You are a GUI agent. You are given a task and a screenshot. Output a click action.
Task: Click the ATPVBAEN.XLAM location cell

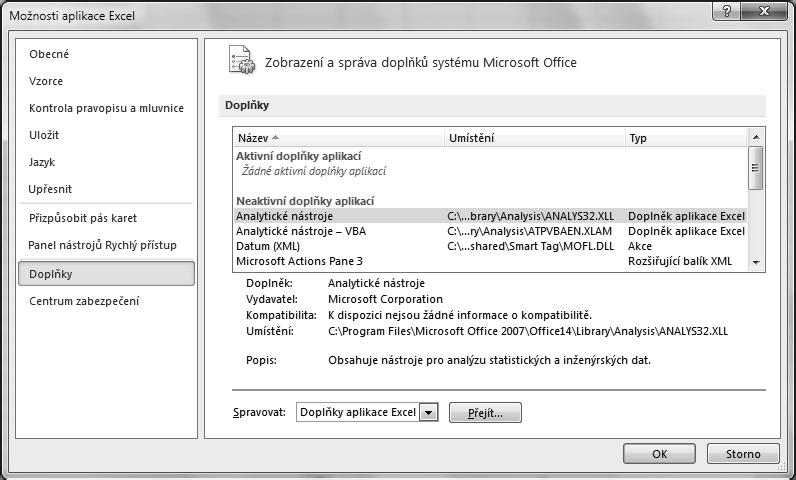[x=529, y=231]
